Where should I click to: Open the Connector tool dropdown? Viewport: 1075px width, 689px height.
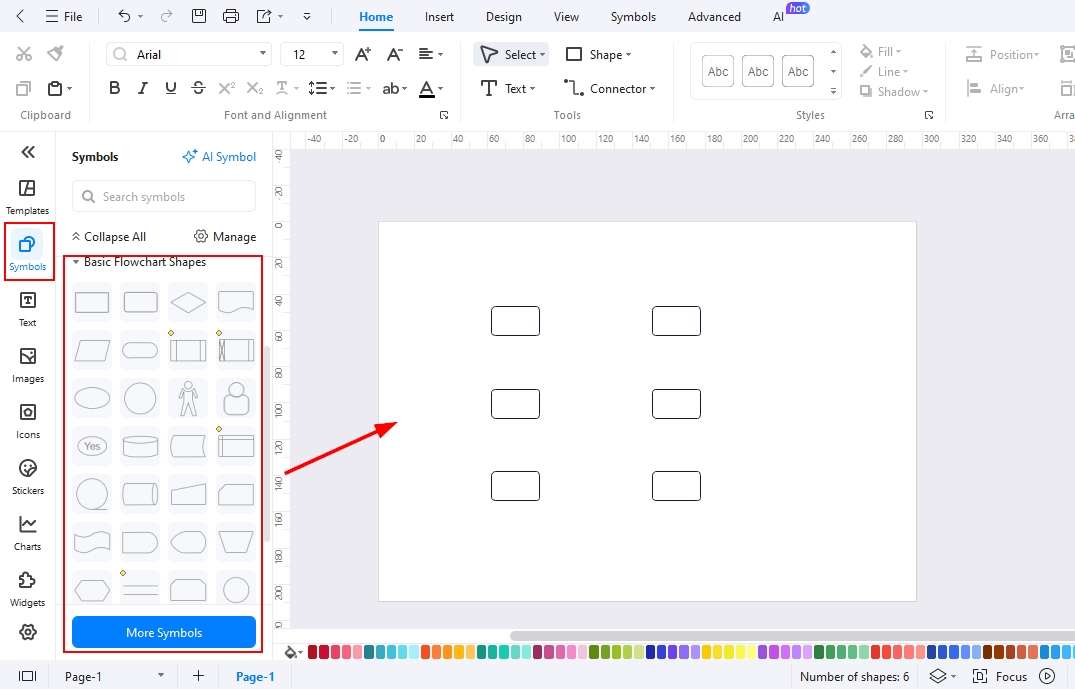click(x=610, y=88)
